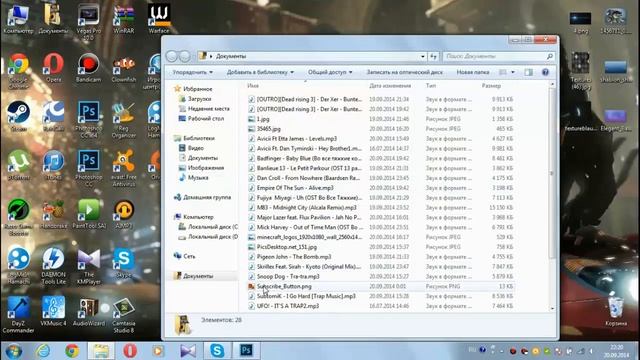
Task: Open the iTunes desktop icon
Action: tap(53, 165)
